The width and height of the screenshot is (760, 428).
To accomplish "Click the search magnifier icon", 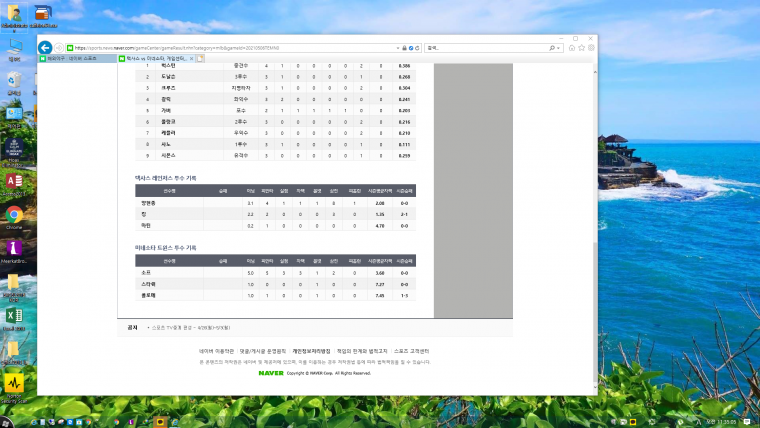I will pos(552,48).
